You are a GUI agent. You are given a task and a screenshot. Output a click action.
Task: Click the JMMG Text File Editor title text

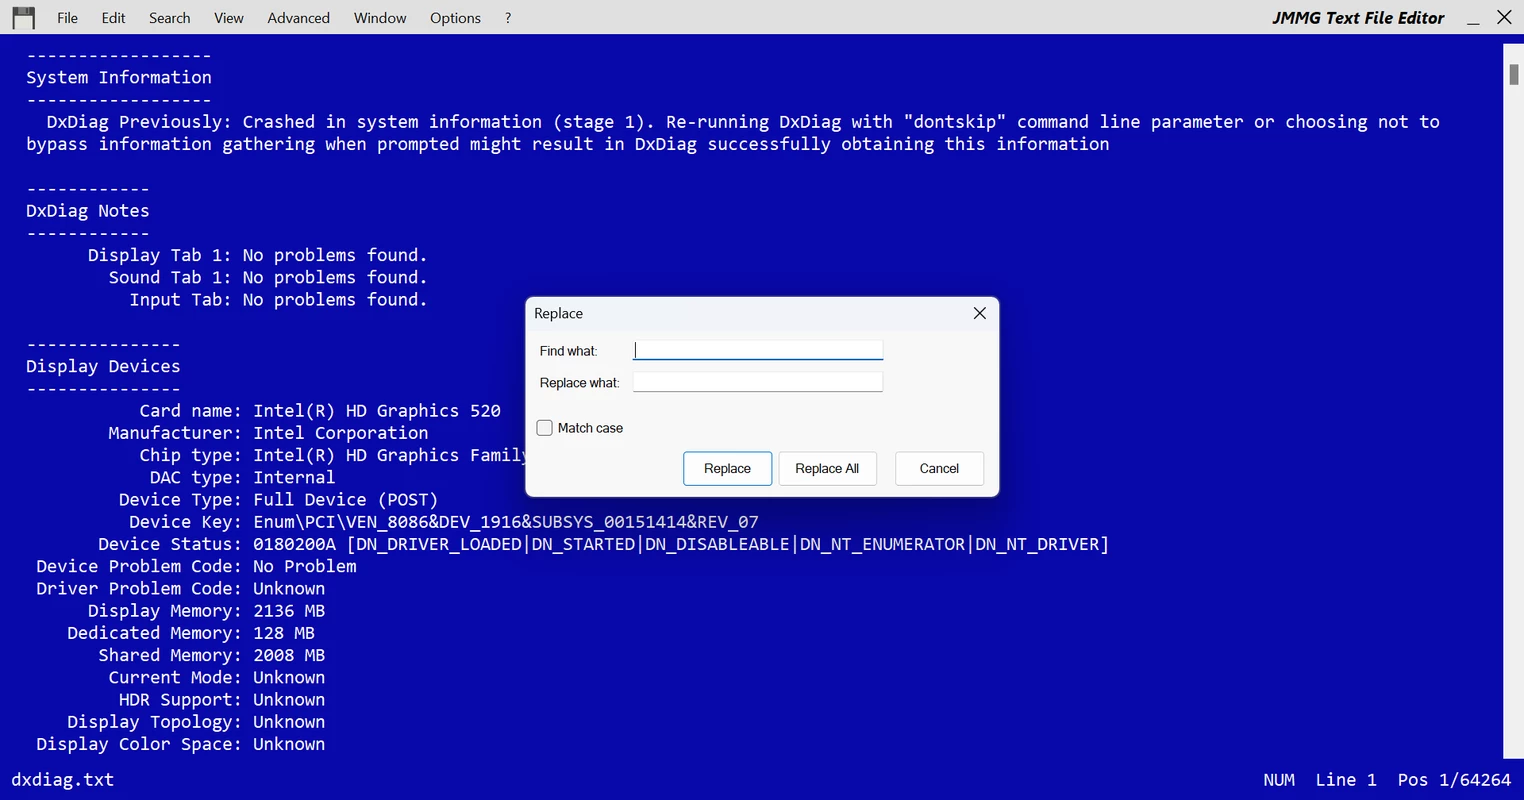(x=1358, y=18)
